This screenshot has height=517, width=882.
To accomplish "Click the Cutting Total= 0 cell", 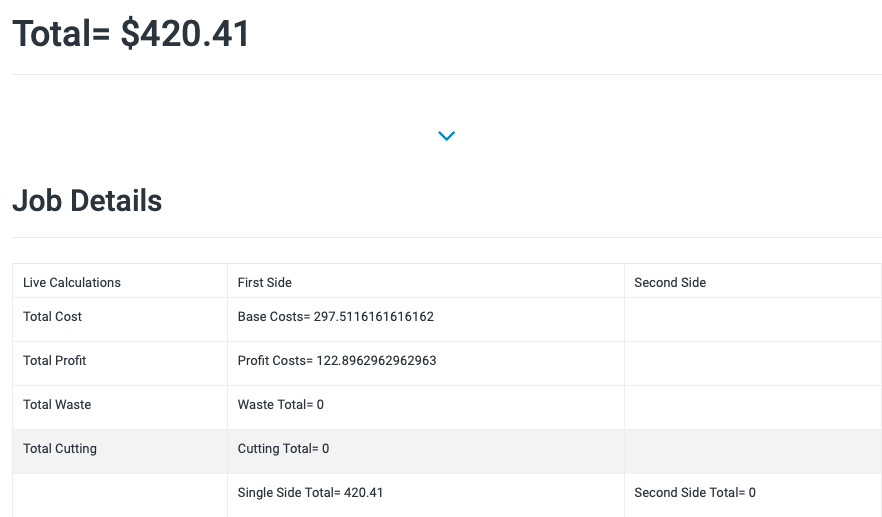I will coord(426,451).
